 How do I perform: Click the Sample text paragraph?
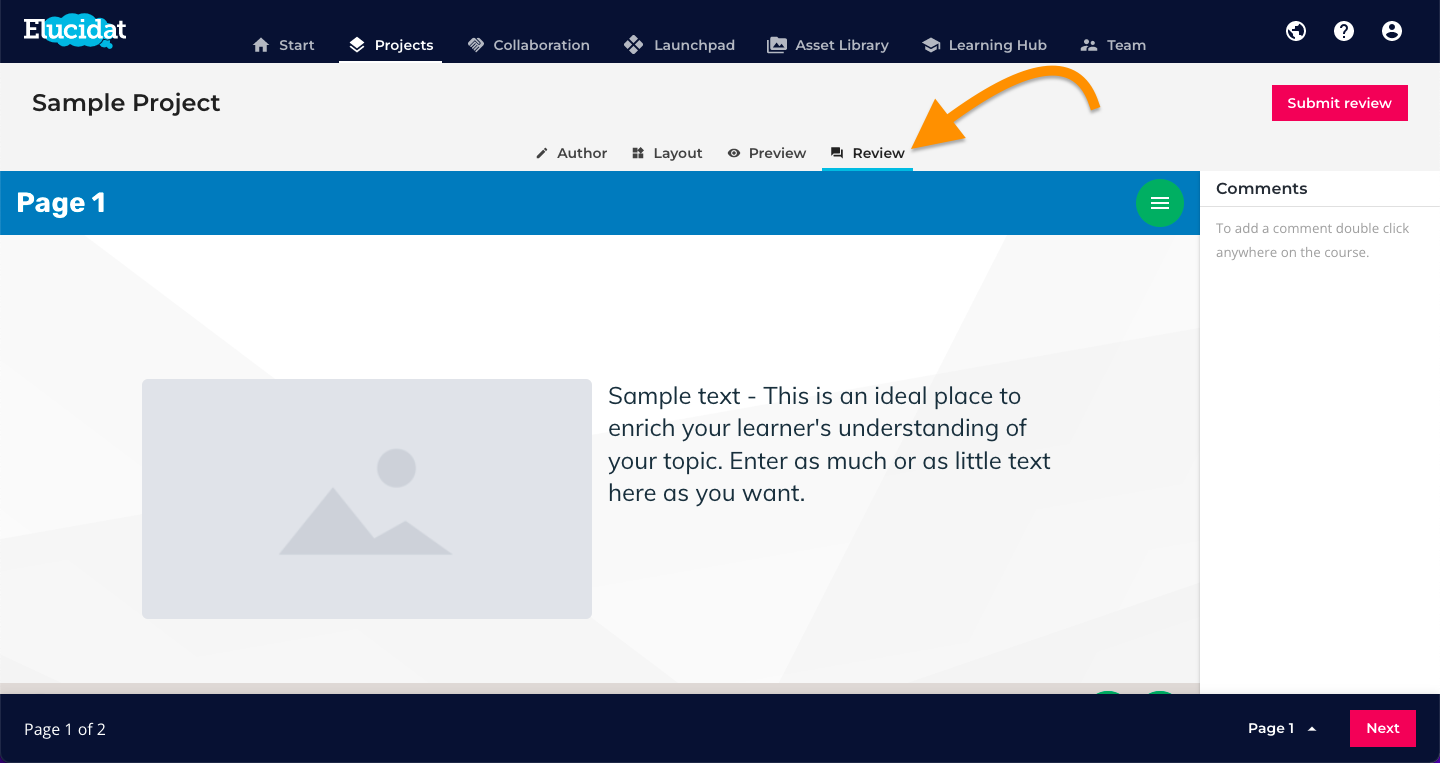point(830,444)
